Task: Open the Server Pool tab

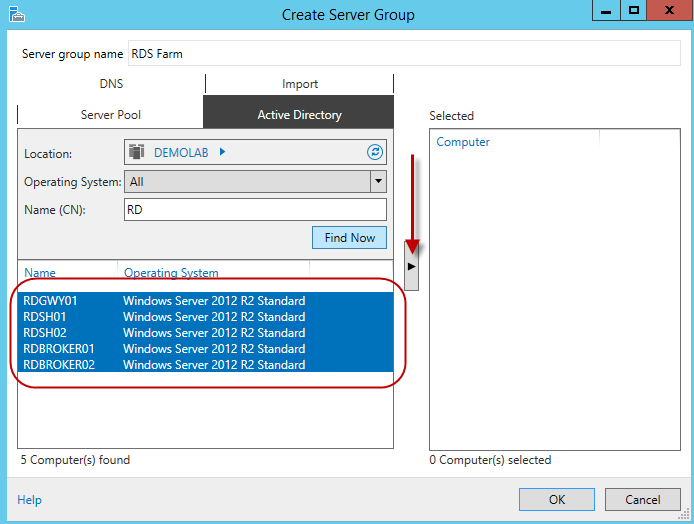Action: click(x=111, y=115)
